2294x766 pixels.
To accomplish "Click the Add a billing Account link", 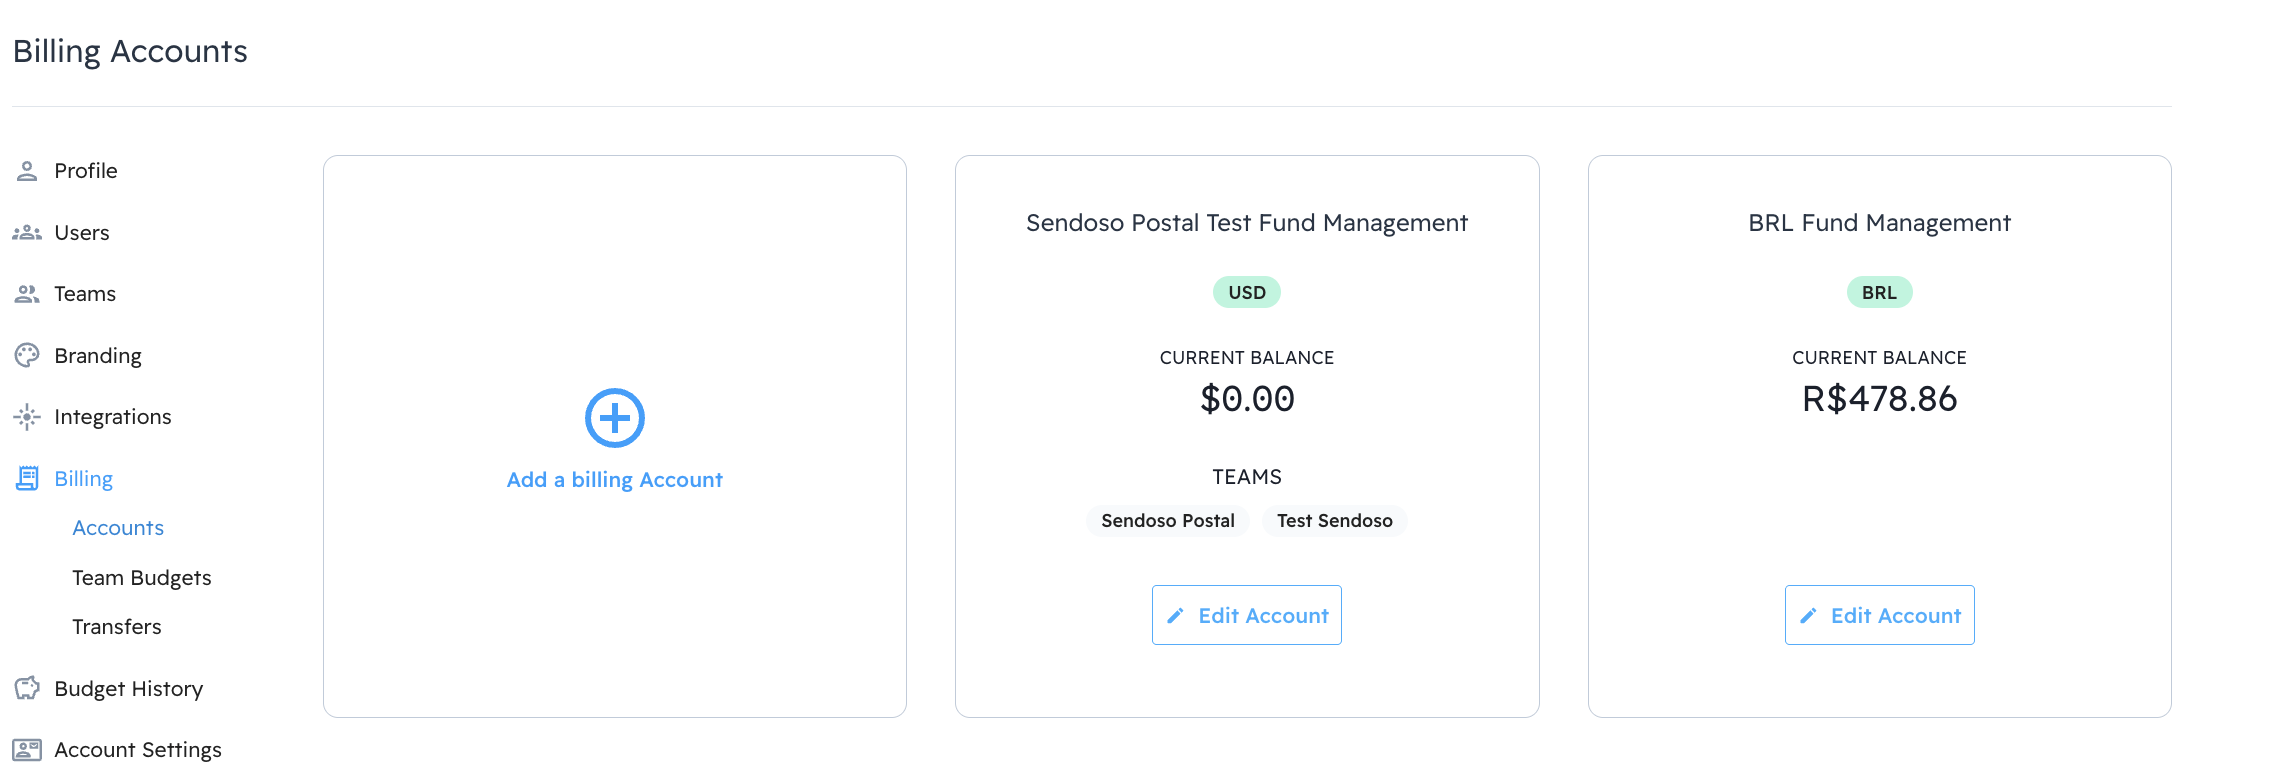I will [x=614, y=480].
